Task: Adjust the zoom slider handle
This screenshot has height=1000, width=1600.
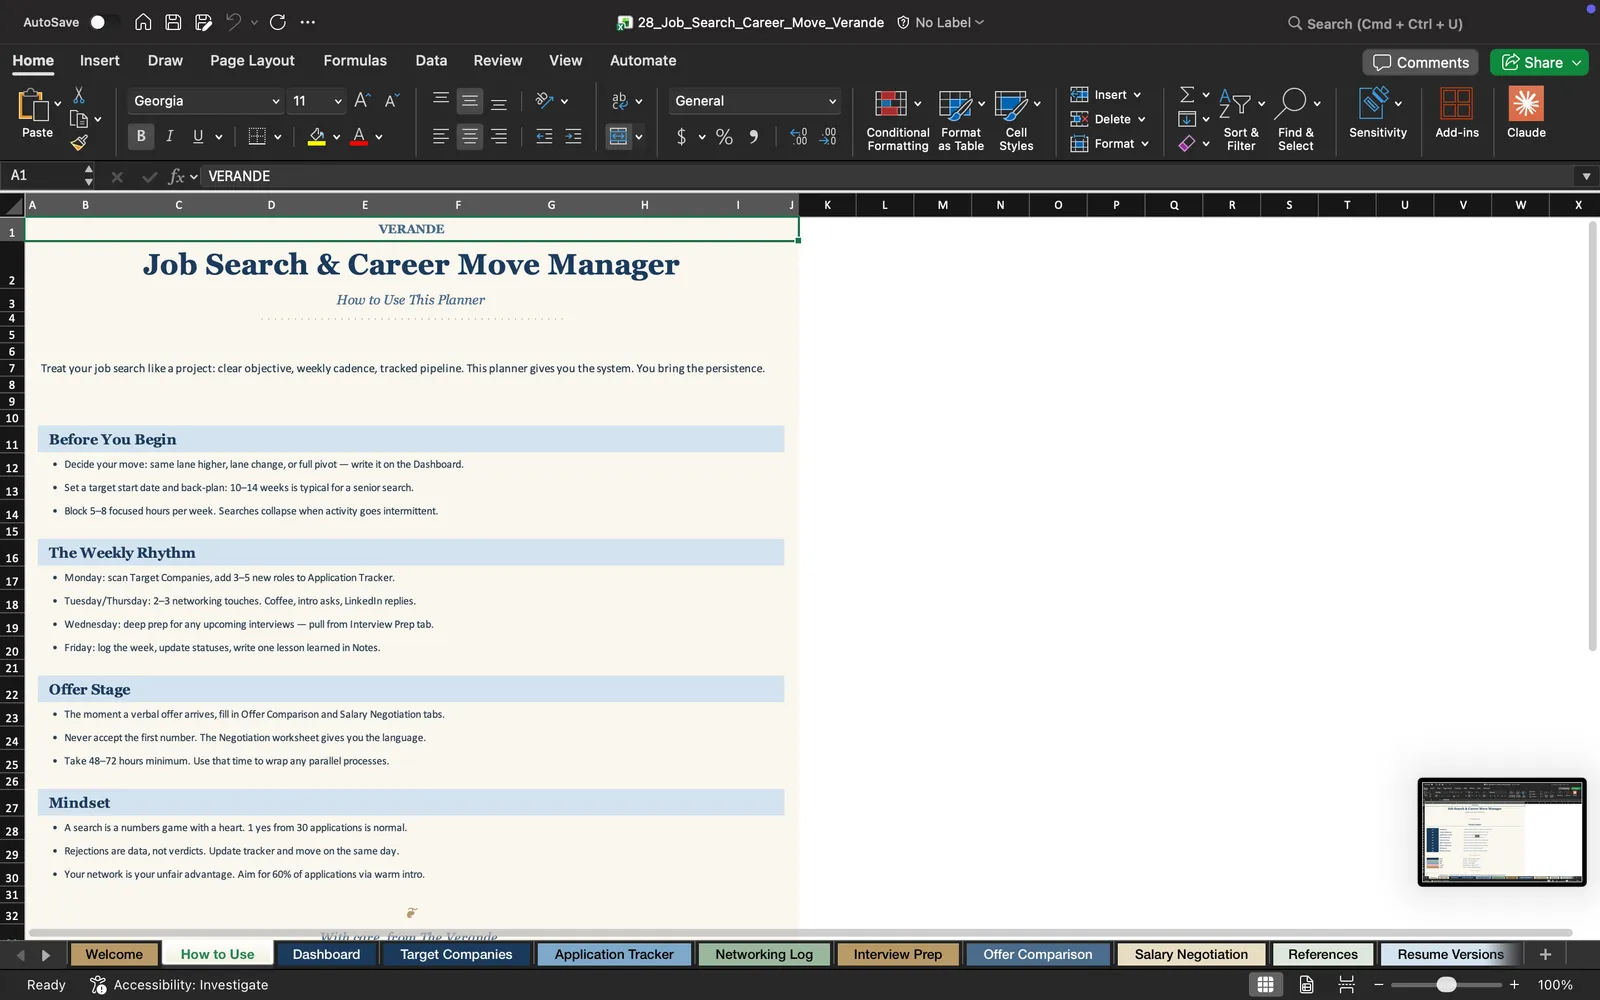Action: [1446, 984]
